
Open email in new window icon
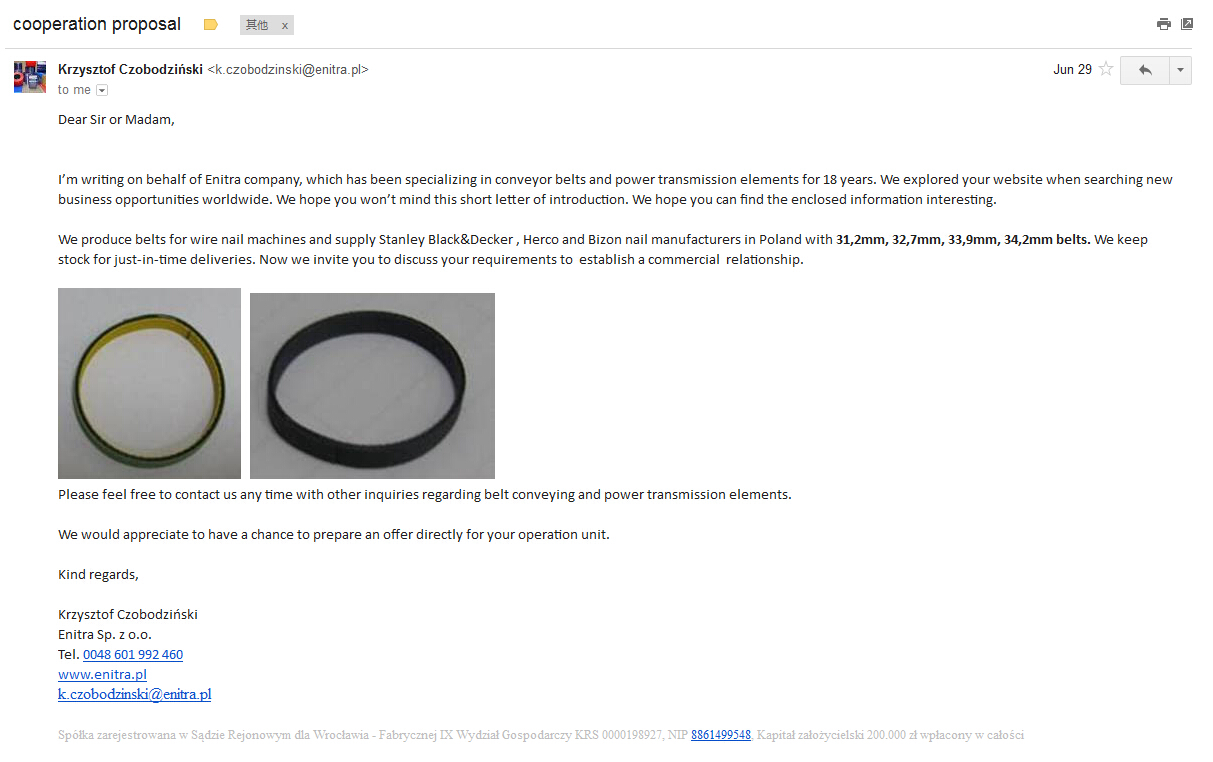point(1187,24)
